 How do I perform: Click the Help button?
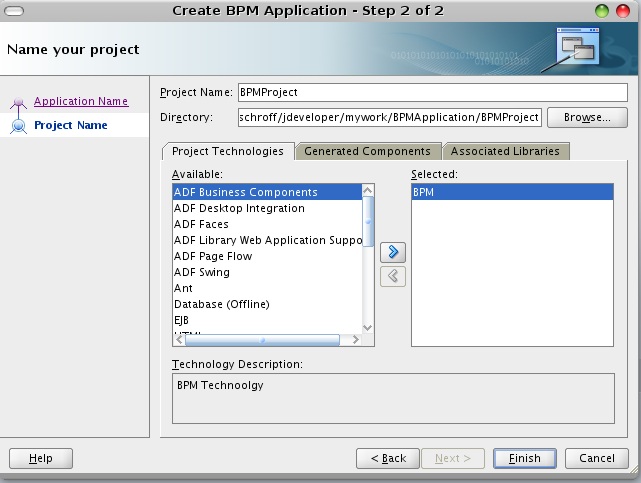[41, 458]
